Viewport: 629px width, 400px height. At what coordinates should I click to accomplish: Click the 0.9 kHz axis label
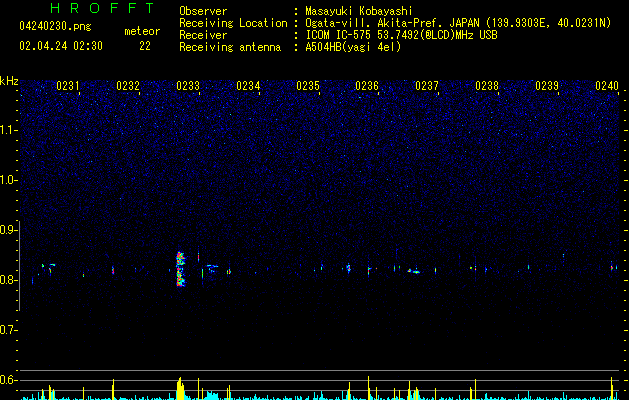[8, 230]
